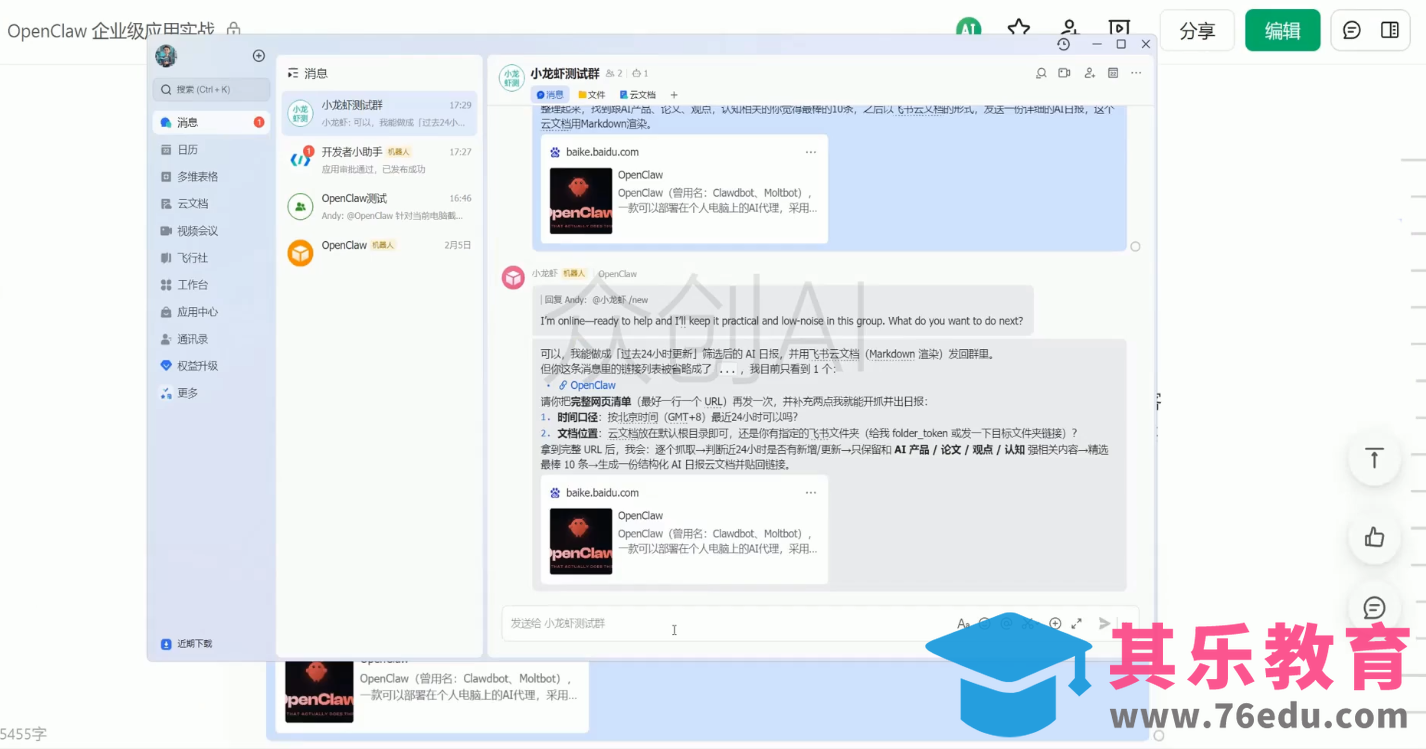Start a video call from the chat header
This screenshot has width=1426, height=749.
(x=1064, y=73)
